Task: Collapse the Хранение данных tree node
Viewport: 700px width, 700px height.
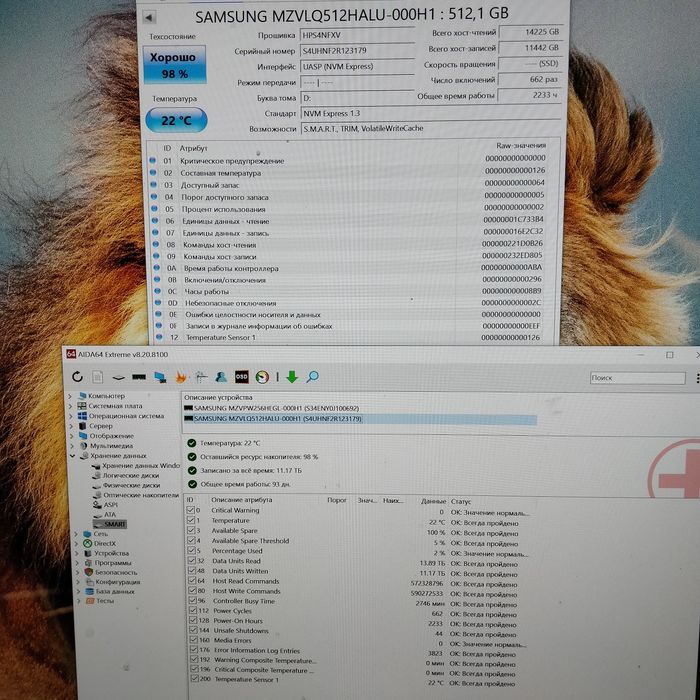Action: tap(73, 456)
